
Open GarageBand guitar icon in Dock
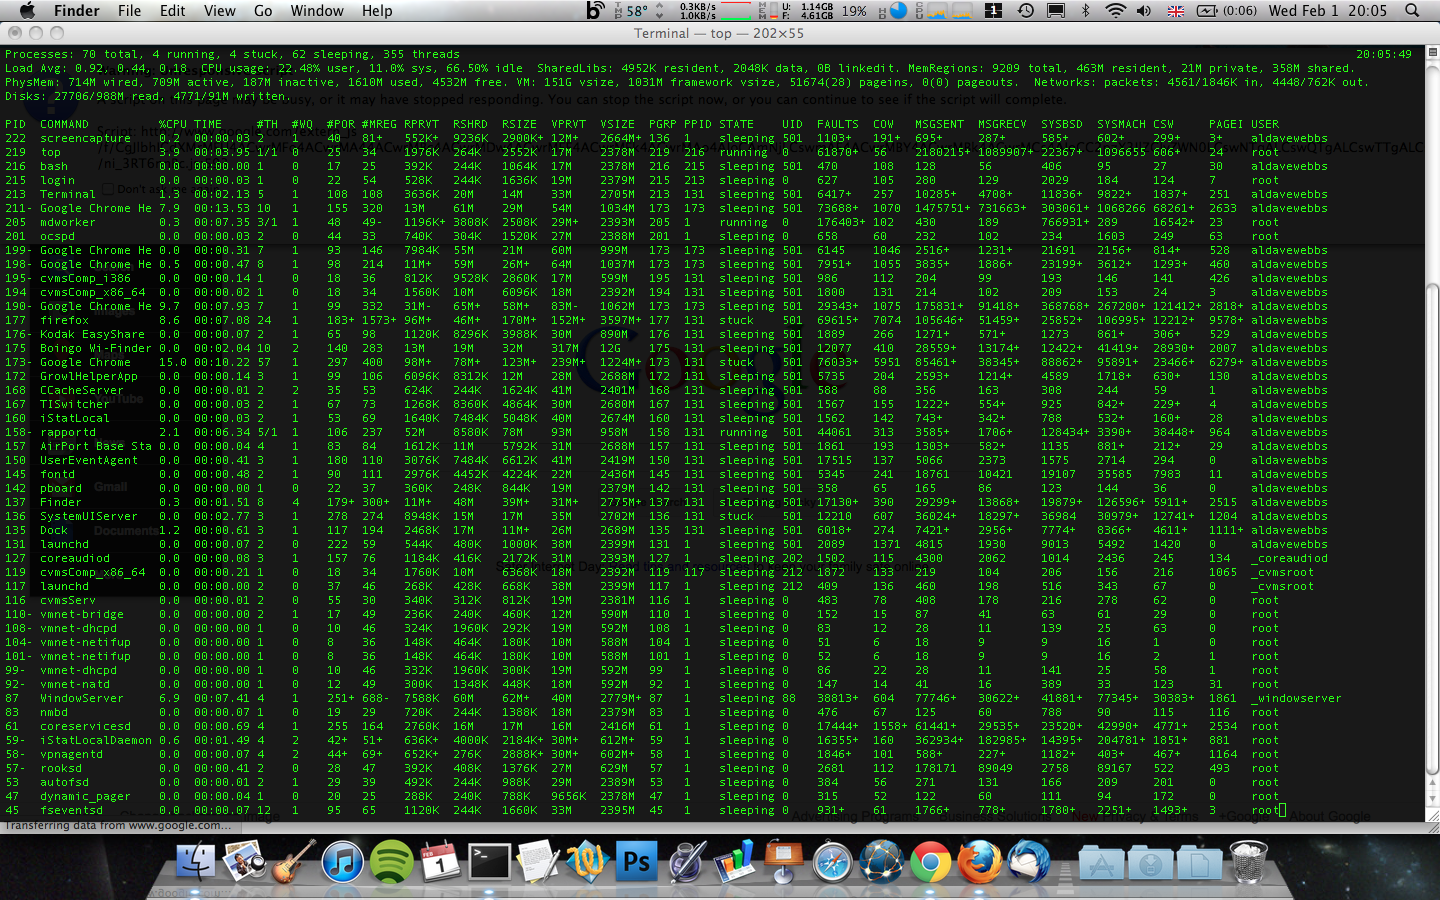(292, 862)
